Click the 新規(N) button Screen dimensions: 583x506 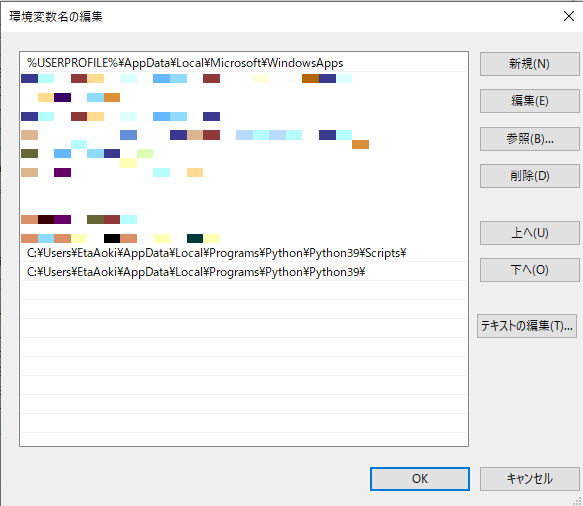[x=529, y=64]
